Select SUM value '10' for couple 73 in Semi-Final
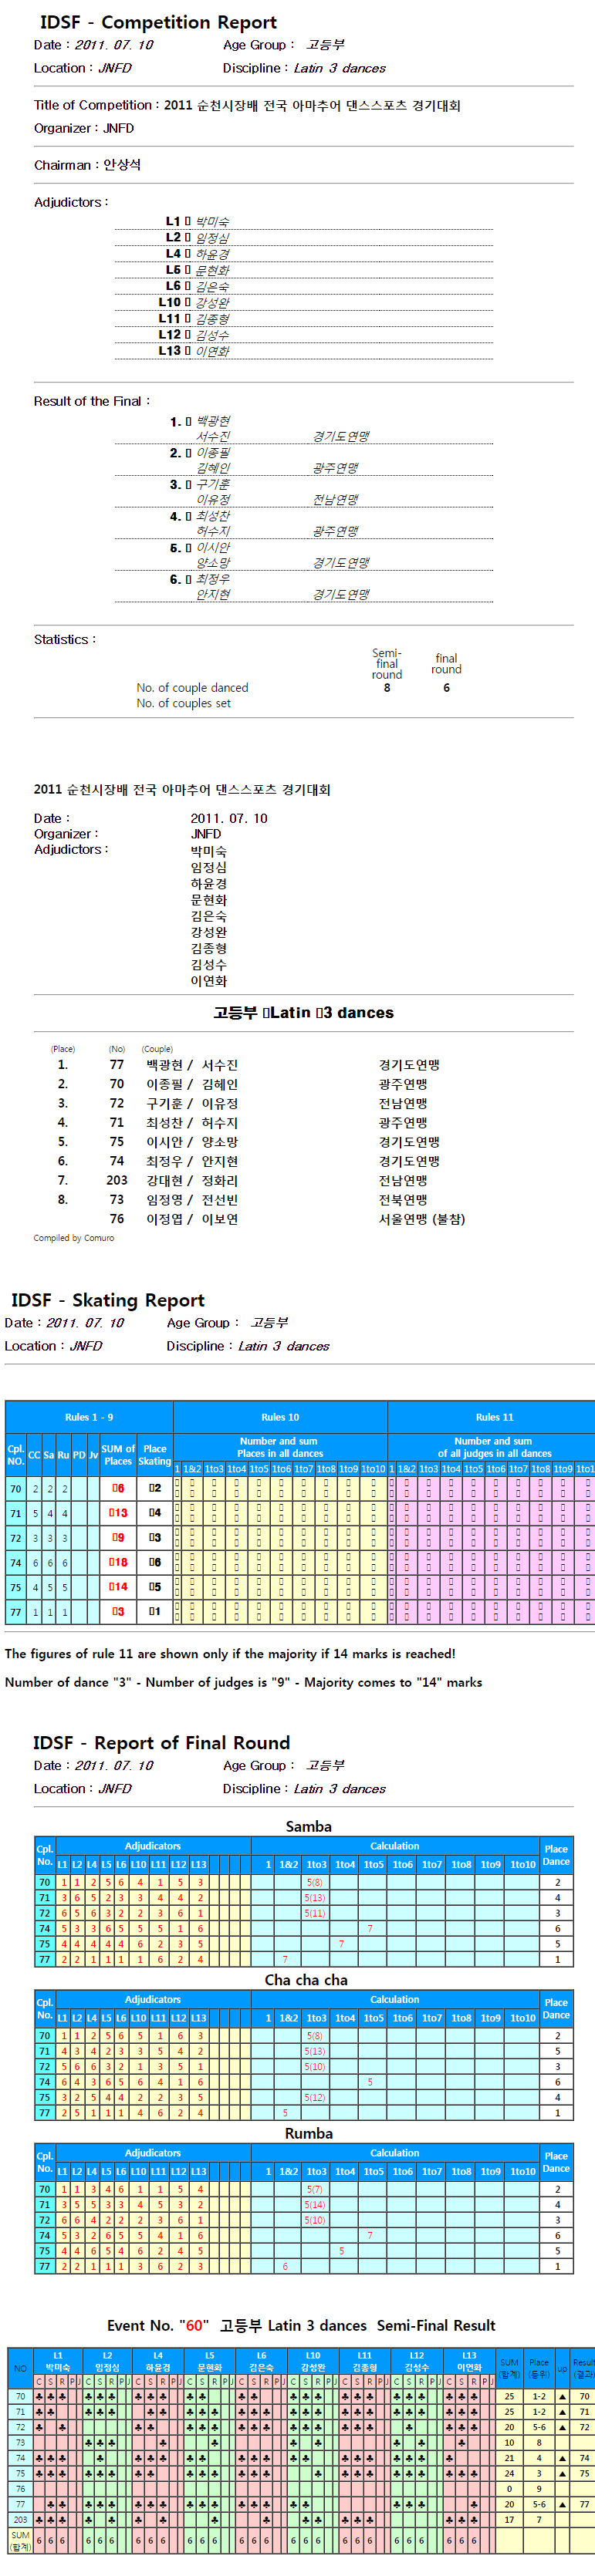This screenshot has height=2576, width=595. pos(509,2443)
